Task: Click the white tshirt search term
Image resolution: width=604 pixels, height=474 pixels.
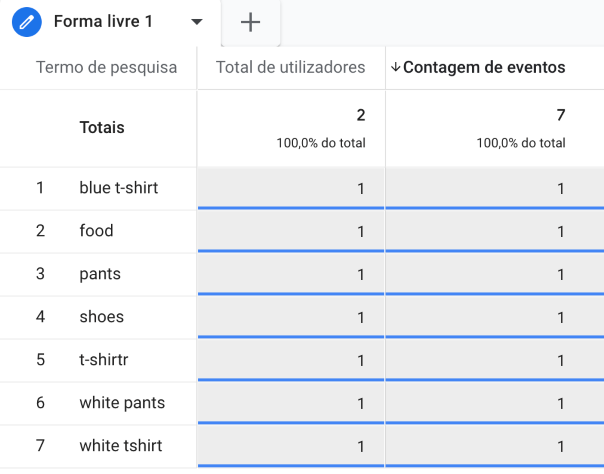Action: (120, 446)
